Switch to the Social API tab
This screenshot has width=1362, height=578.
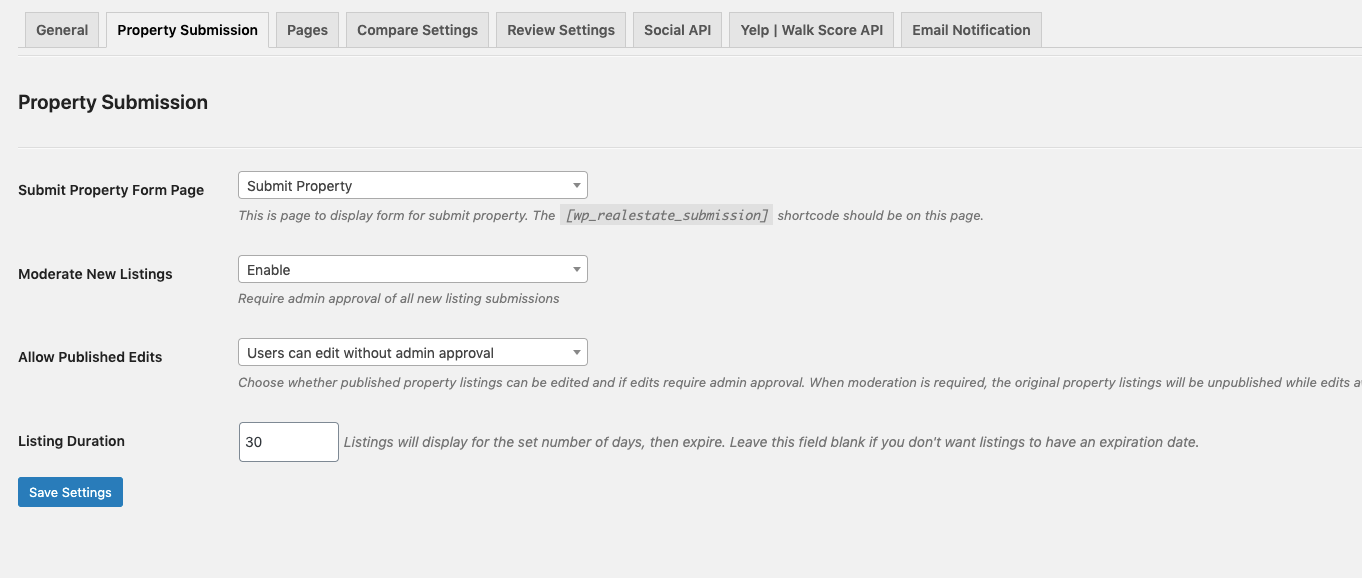point(677,30)
